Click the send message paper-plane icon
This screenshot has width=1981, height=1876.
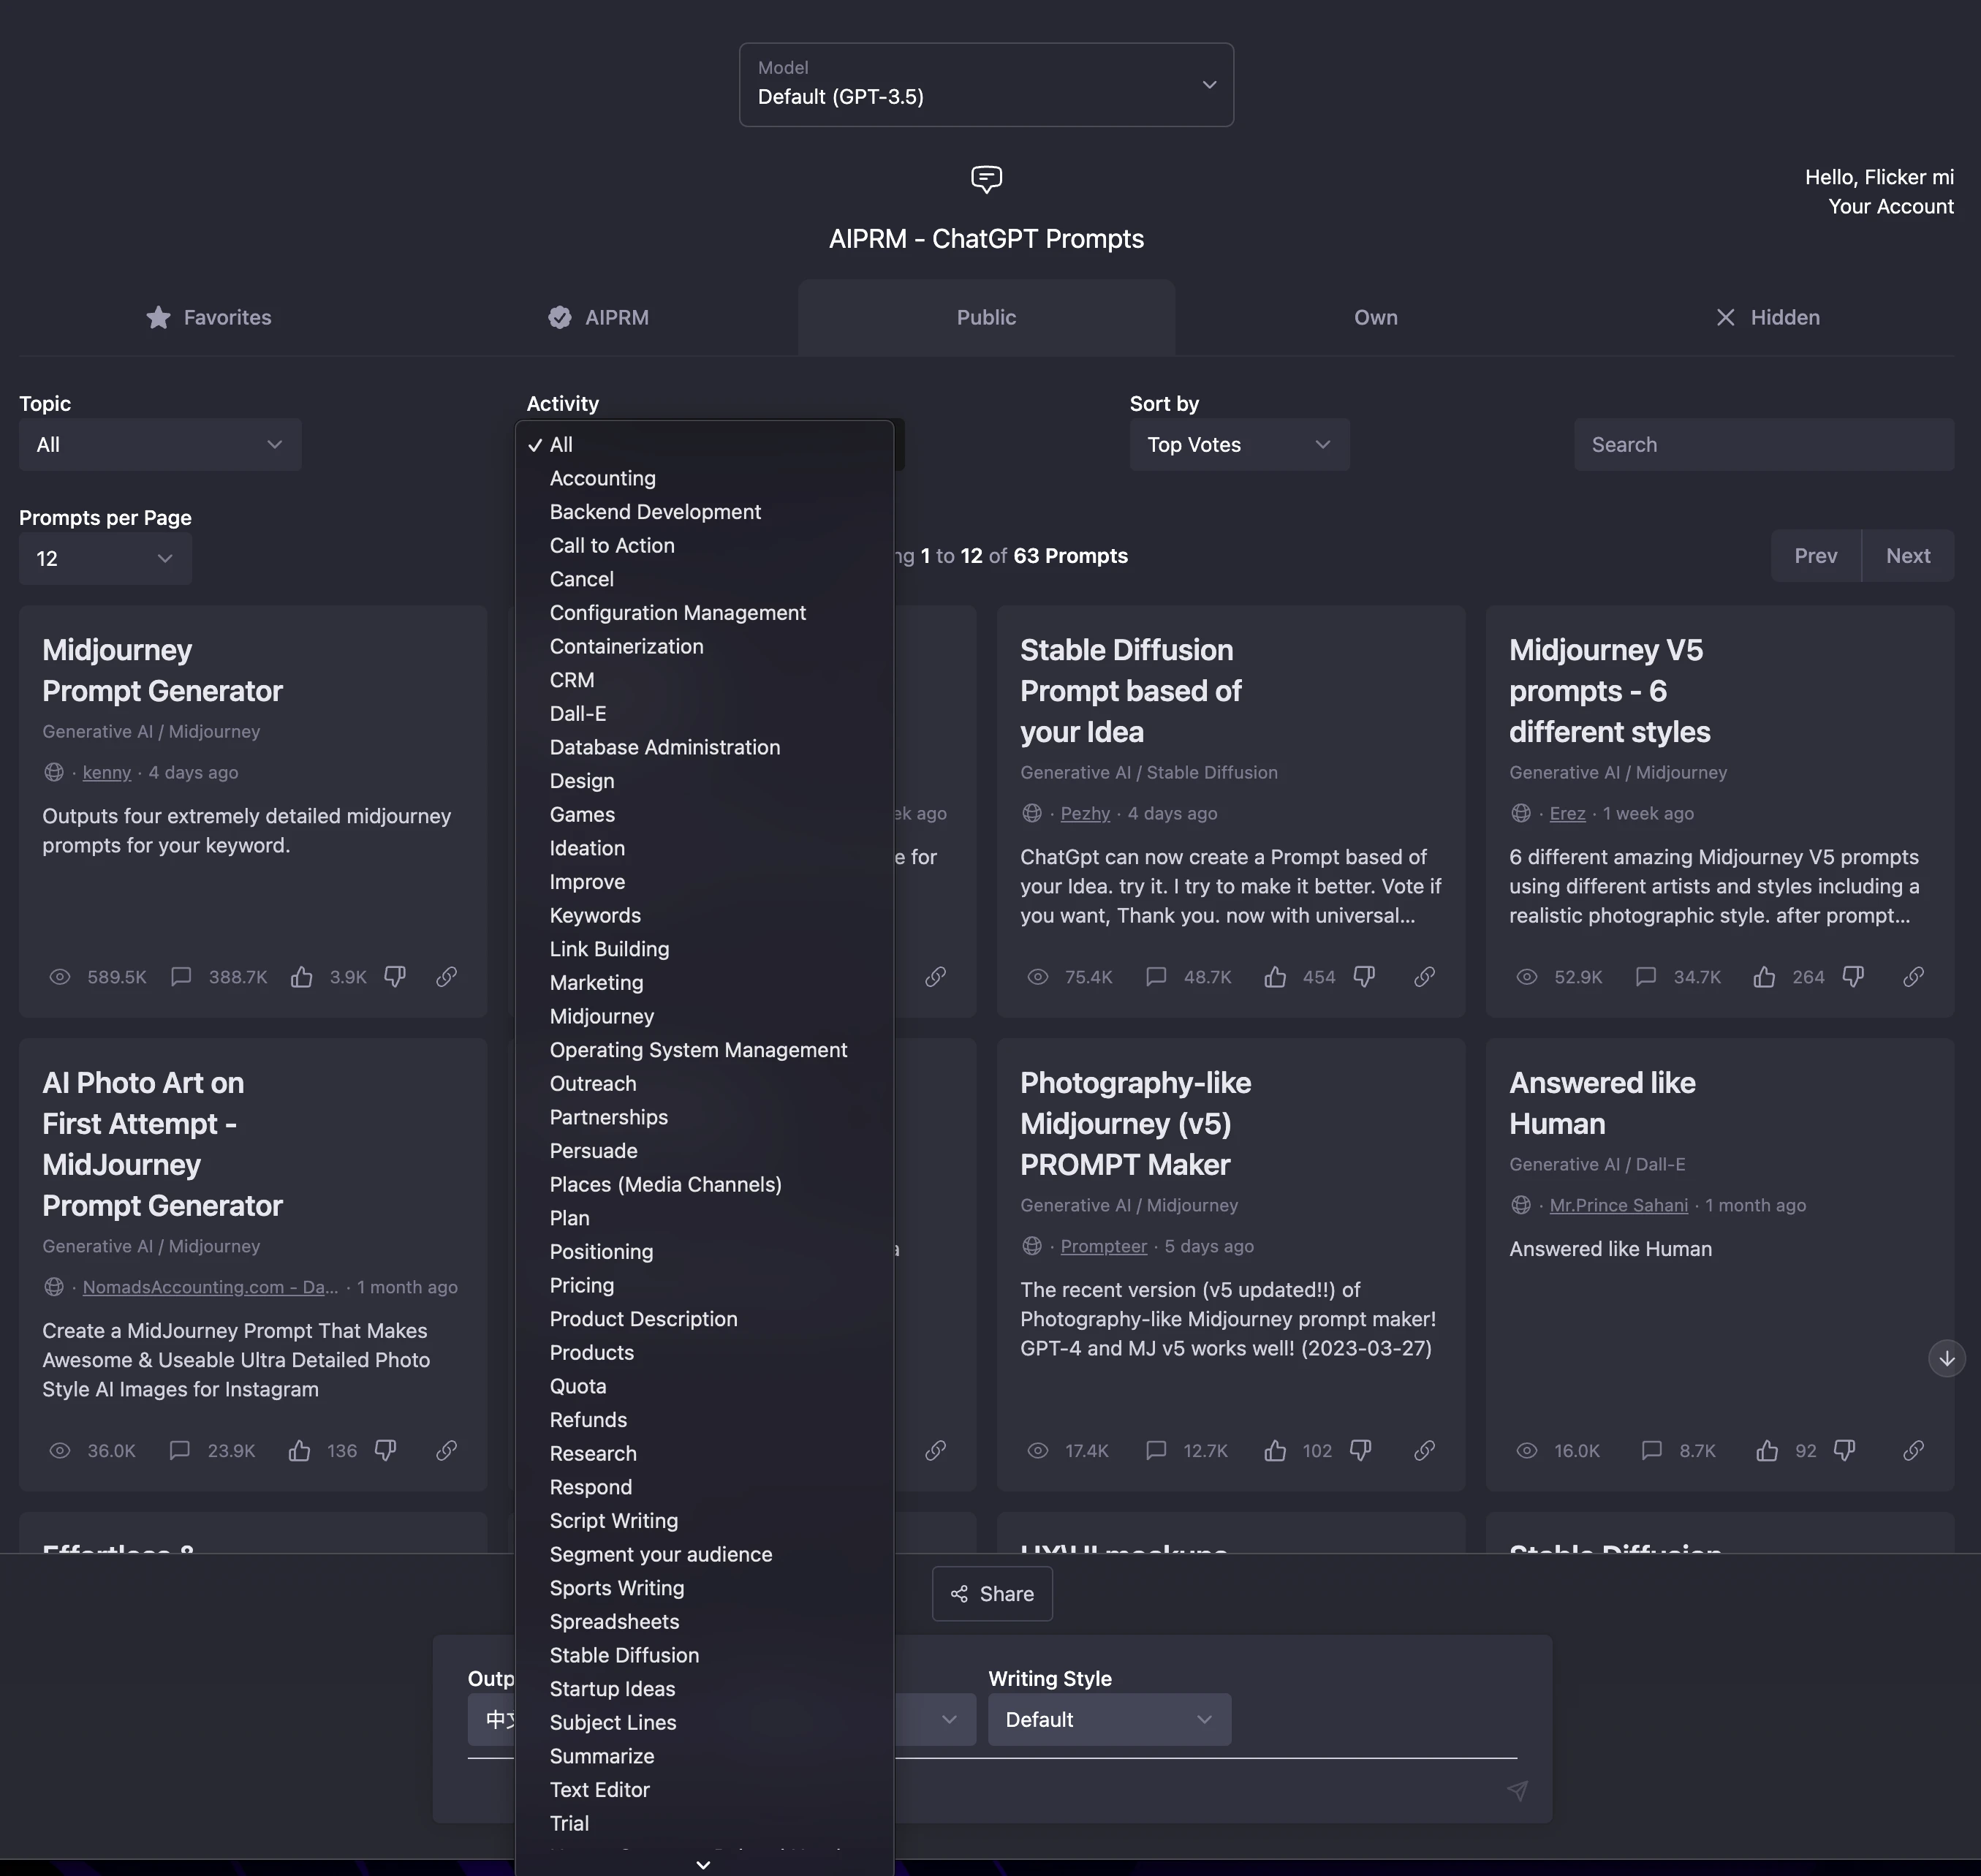click(x=1517, y=1791)
